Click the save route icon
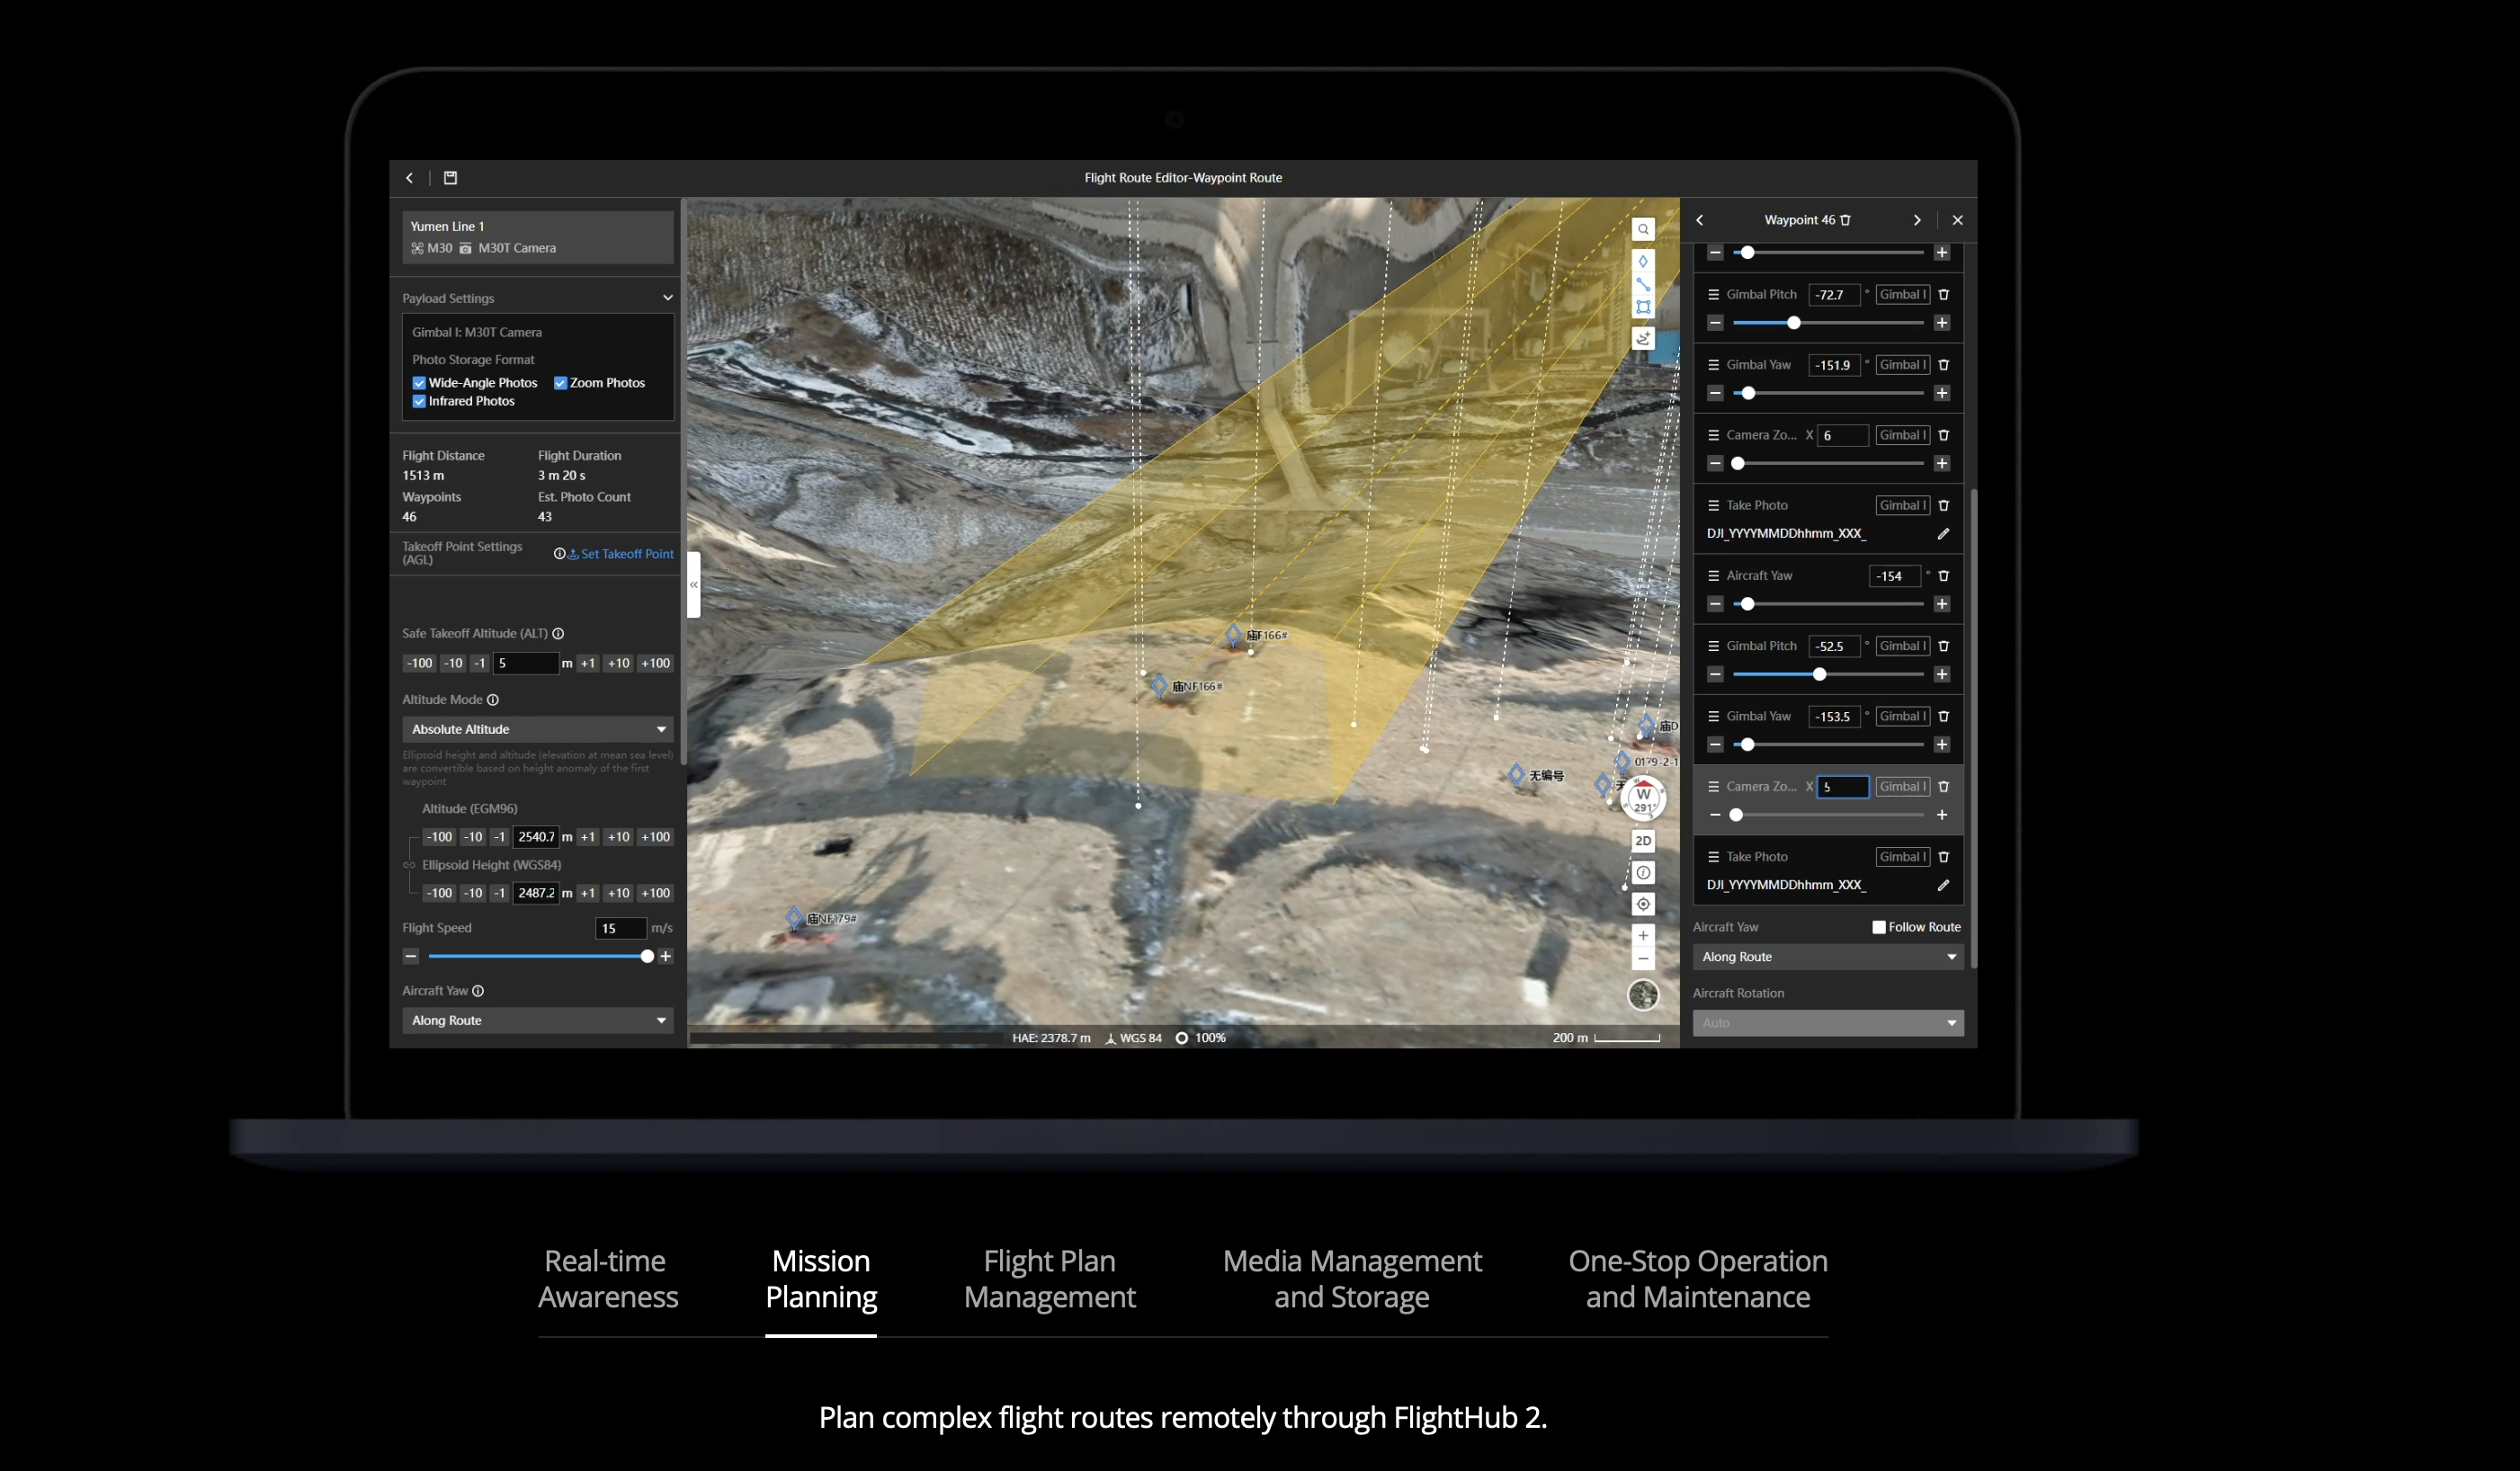 450,178
